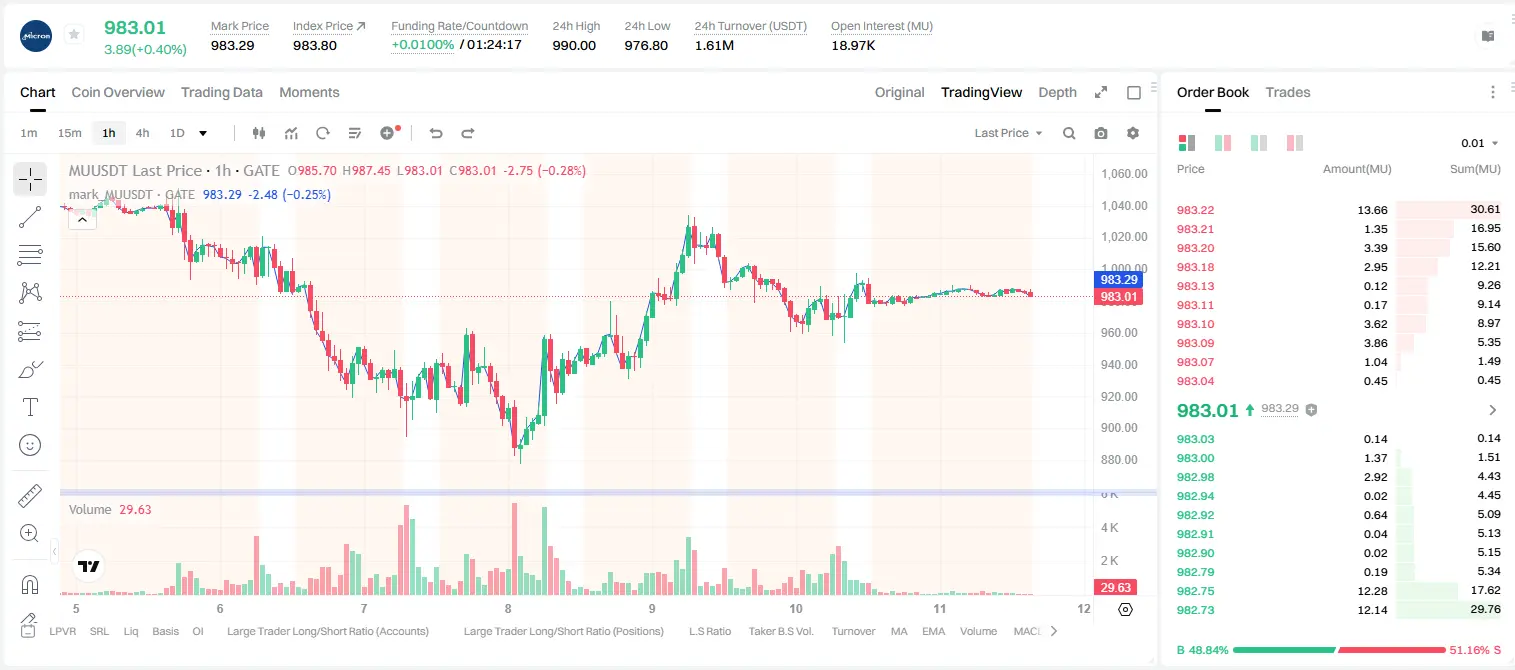The height and width of the screenshot is (670, 1515).
Task: Select the ruler measure tool
Action: [30, 496]
